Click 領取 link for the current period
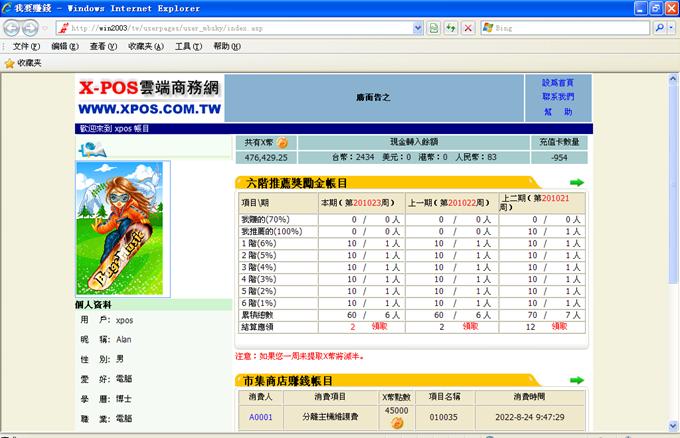The image size is (680, 438). pos(380,326)
